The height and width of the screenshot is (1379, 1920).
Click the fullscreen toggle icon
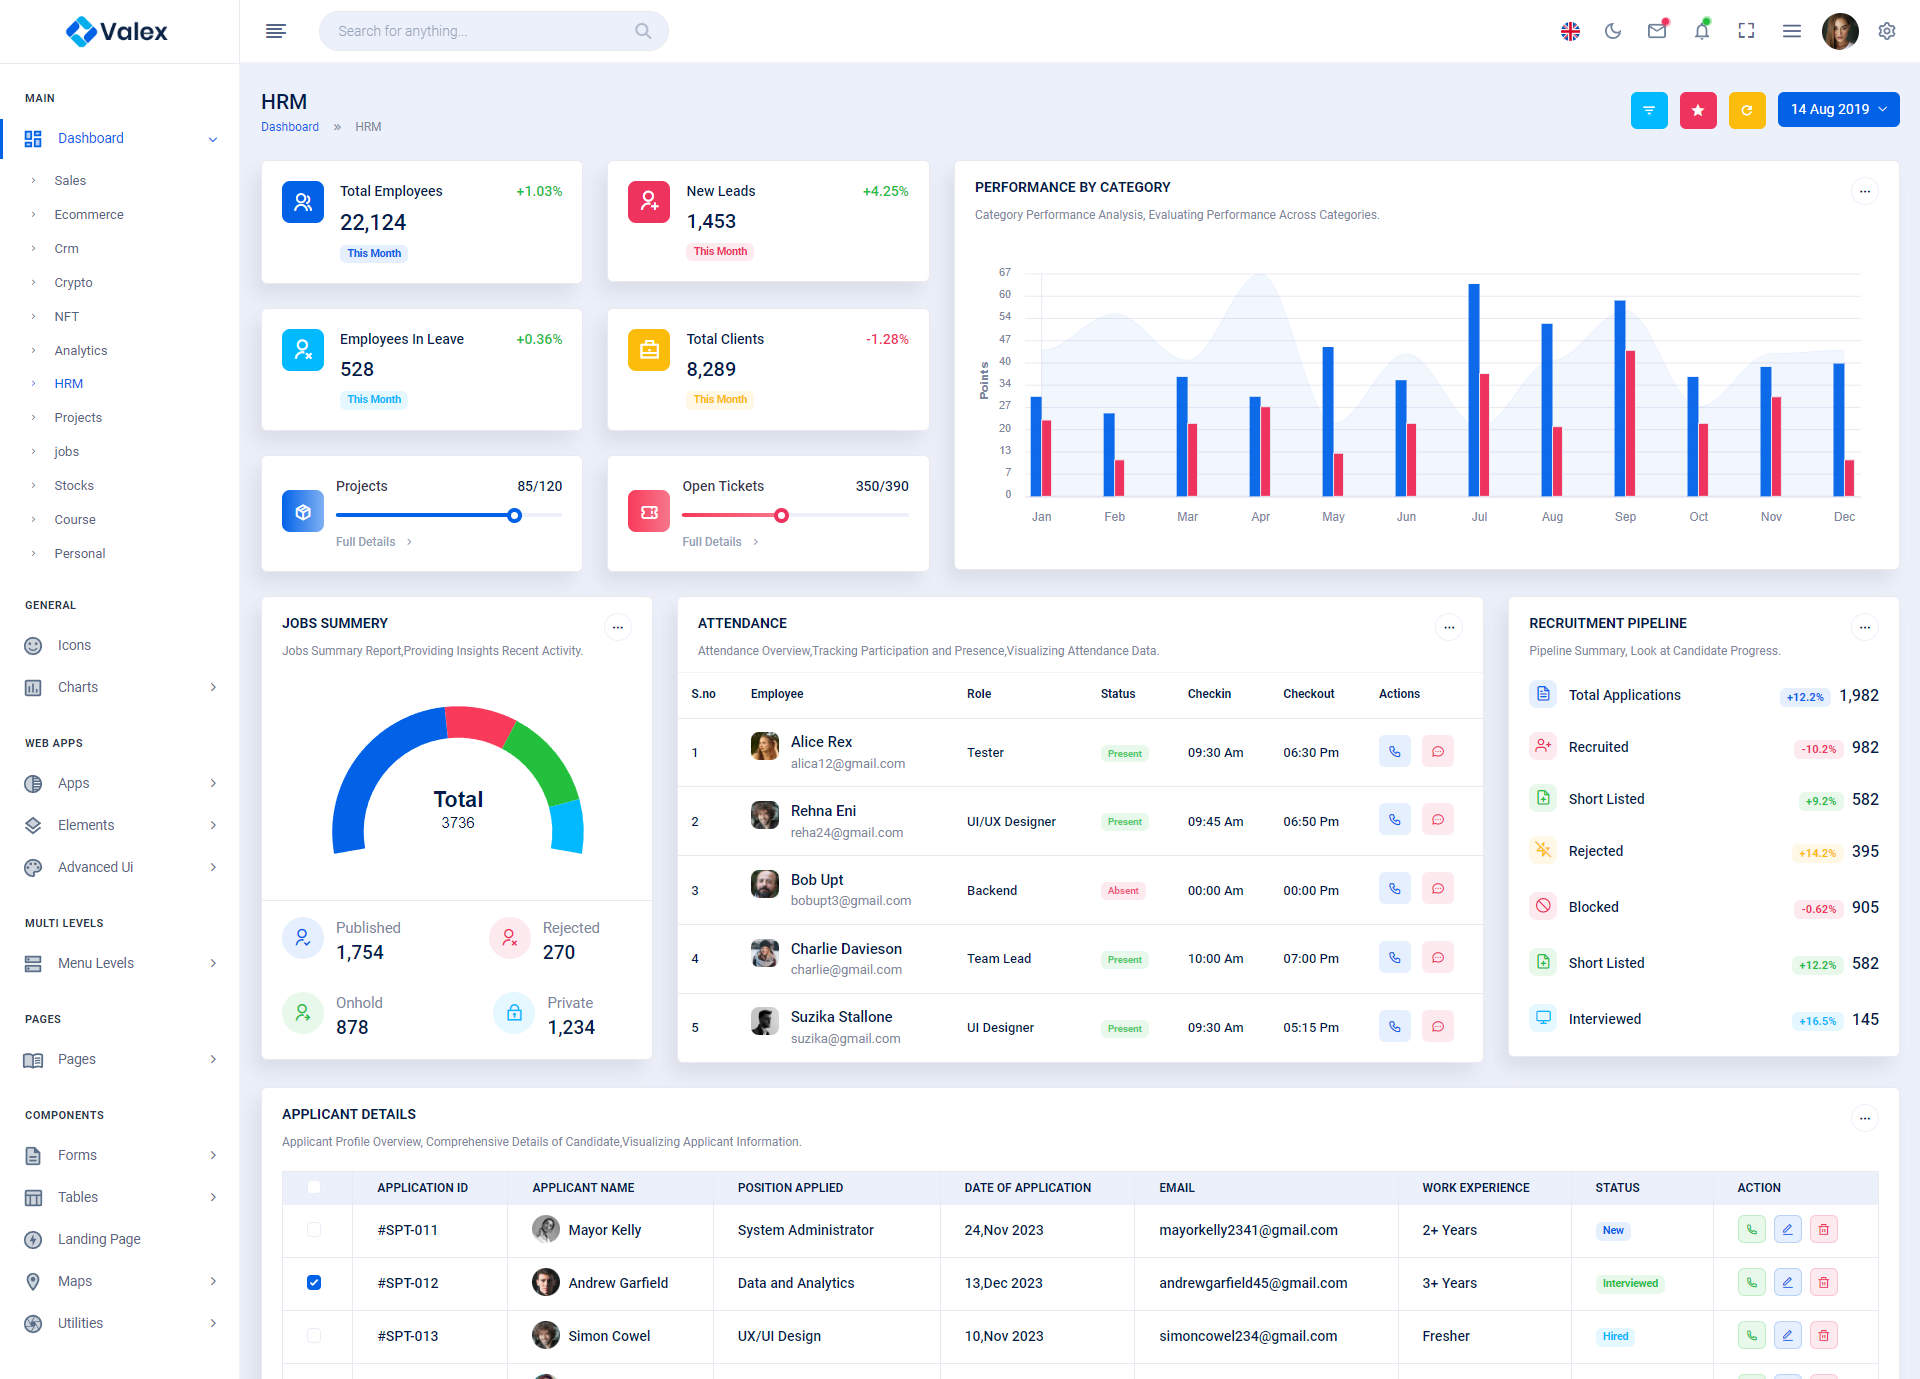(x=1746, y=31)
